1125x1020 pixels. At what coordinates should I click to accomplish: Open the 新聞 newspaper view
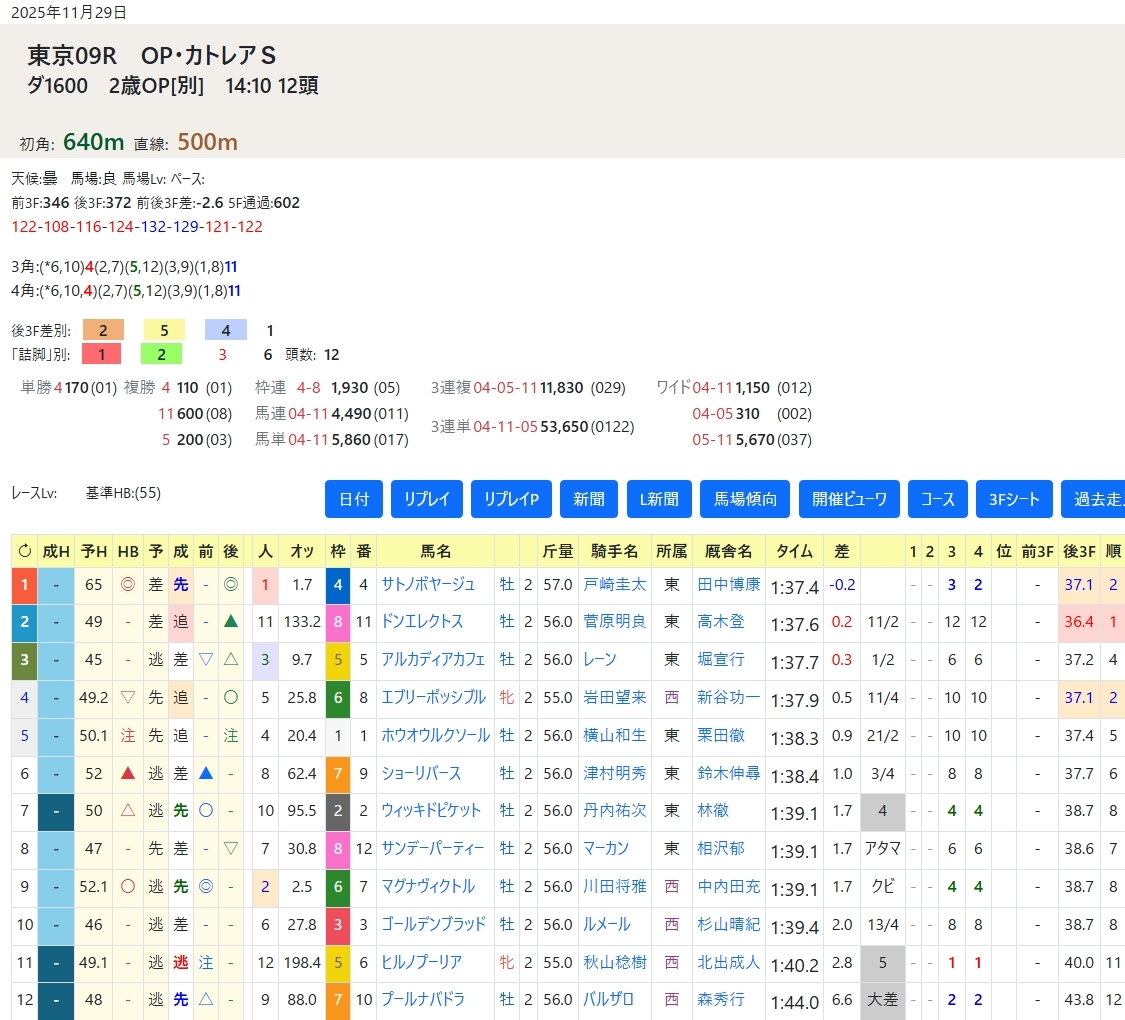pyautogui.click(x=588, y=499)
